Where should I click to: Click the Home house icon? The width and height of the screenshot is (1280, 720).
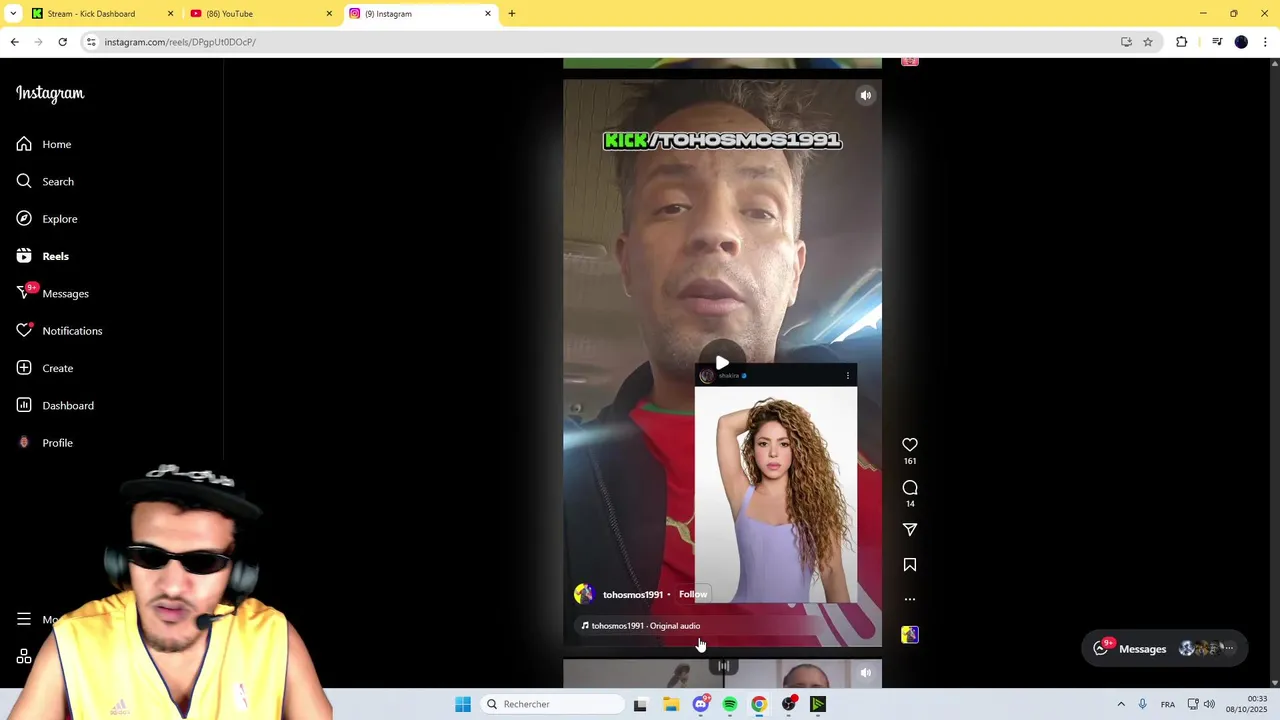24,144
